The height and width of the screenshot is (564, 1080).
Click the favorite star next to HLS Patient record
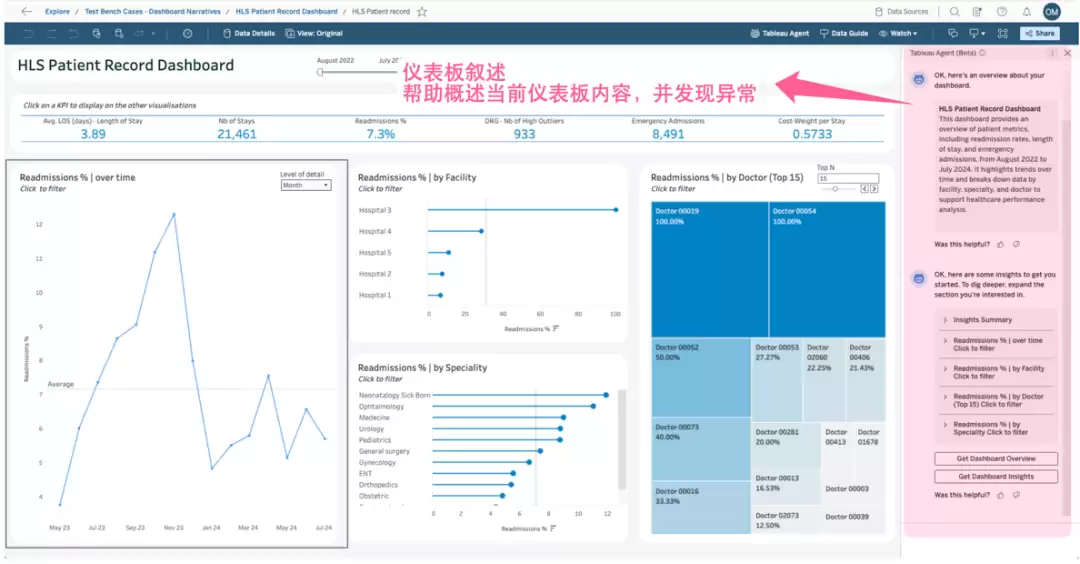tap(422, 12)
